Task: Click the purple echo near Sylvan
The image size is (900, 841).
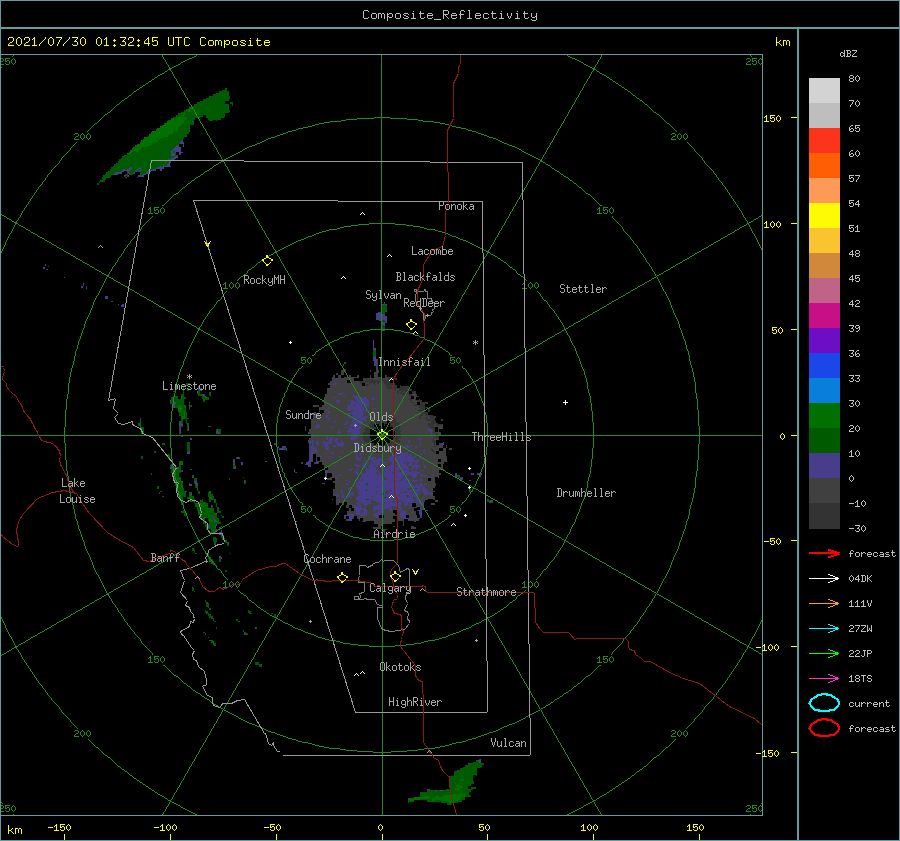Action: click(x=381, y=315)
